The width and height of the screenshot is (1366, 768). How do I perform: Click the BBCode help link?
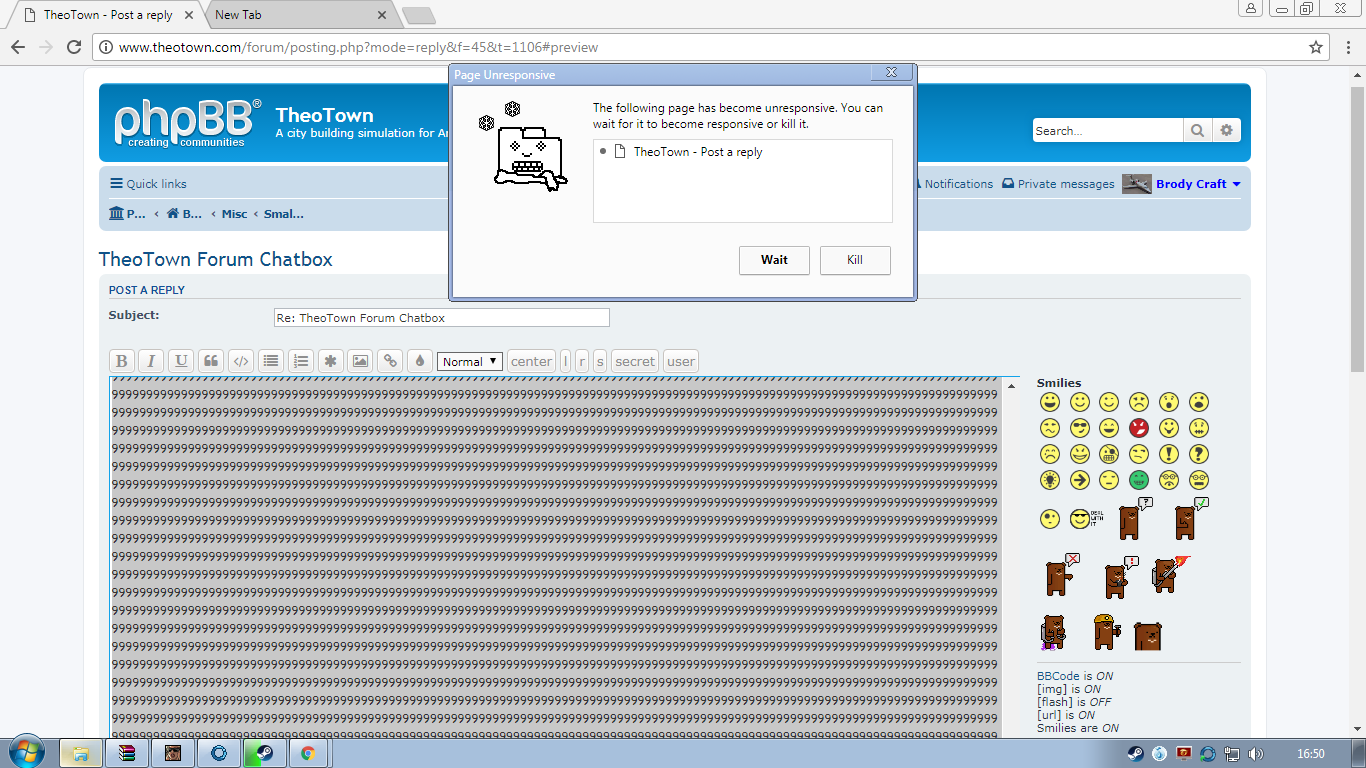pyautogui.click(x=1059, y=676)
